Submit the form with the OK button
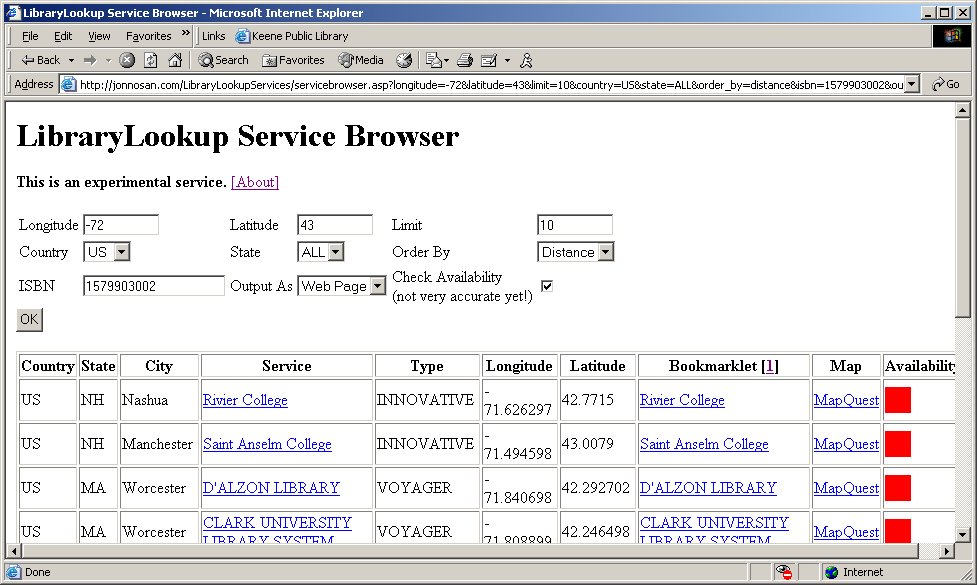The height and width of the screenshot is (585, 977). click(x=29, y=320)
